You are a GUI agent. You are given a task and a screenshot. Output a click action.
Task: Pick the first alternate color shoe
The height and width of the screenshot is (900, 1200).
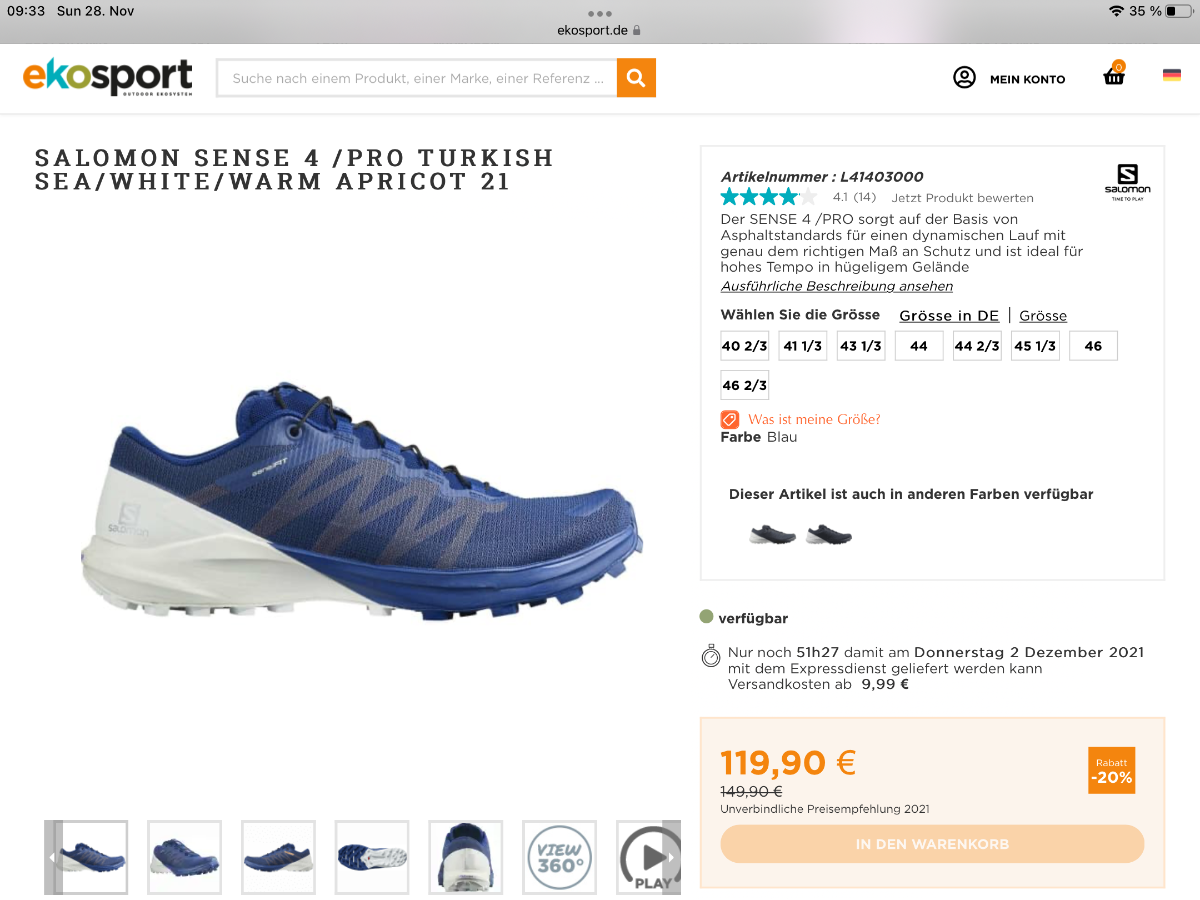coord(773,534)
